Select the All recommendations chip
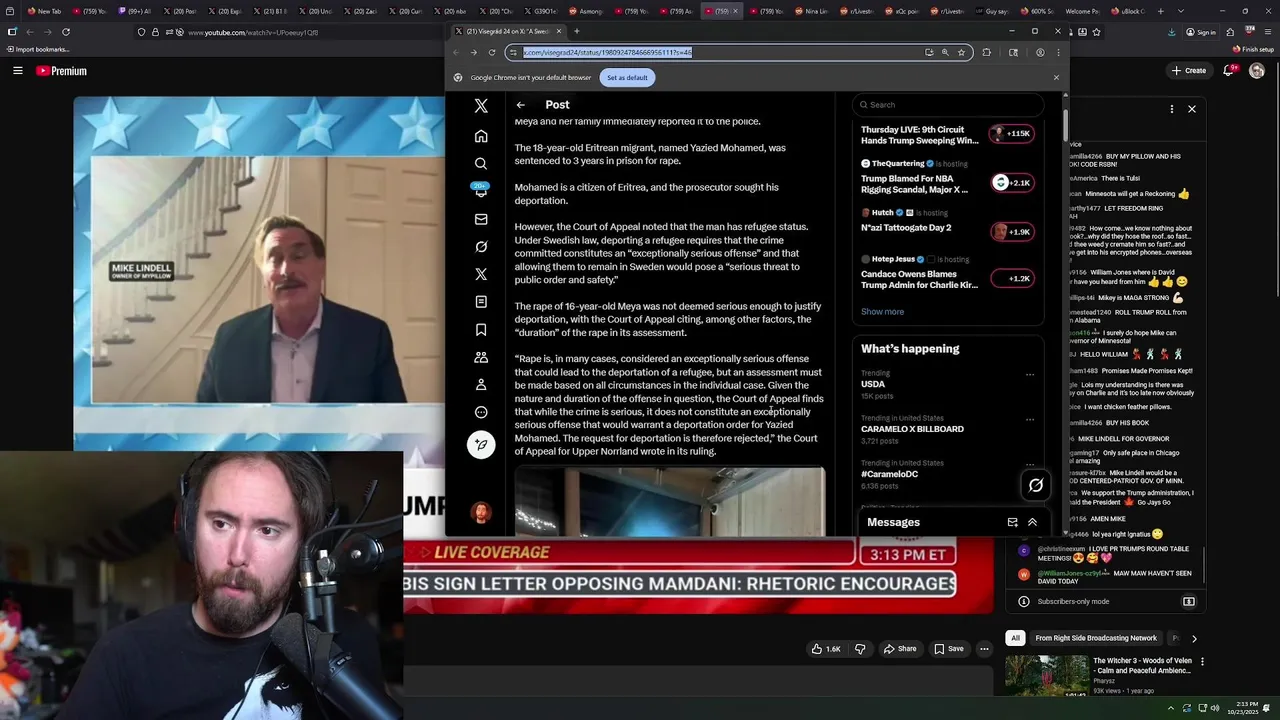 click(x=1015, y=638)
